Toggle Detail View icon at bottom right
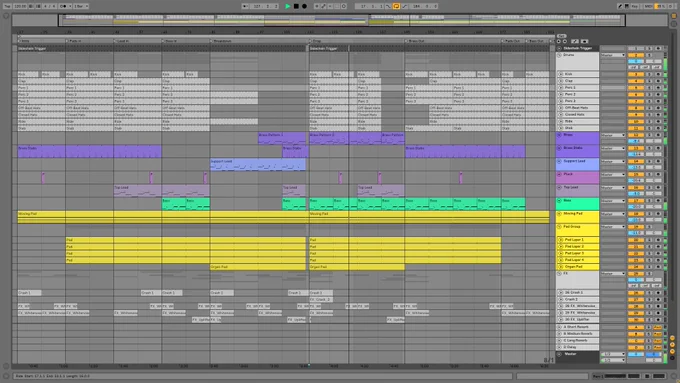Viewport: 680px width, 383px height. (x=674, y=376)
